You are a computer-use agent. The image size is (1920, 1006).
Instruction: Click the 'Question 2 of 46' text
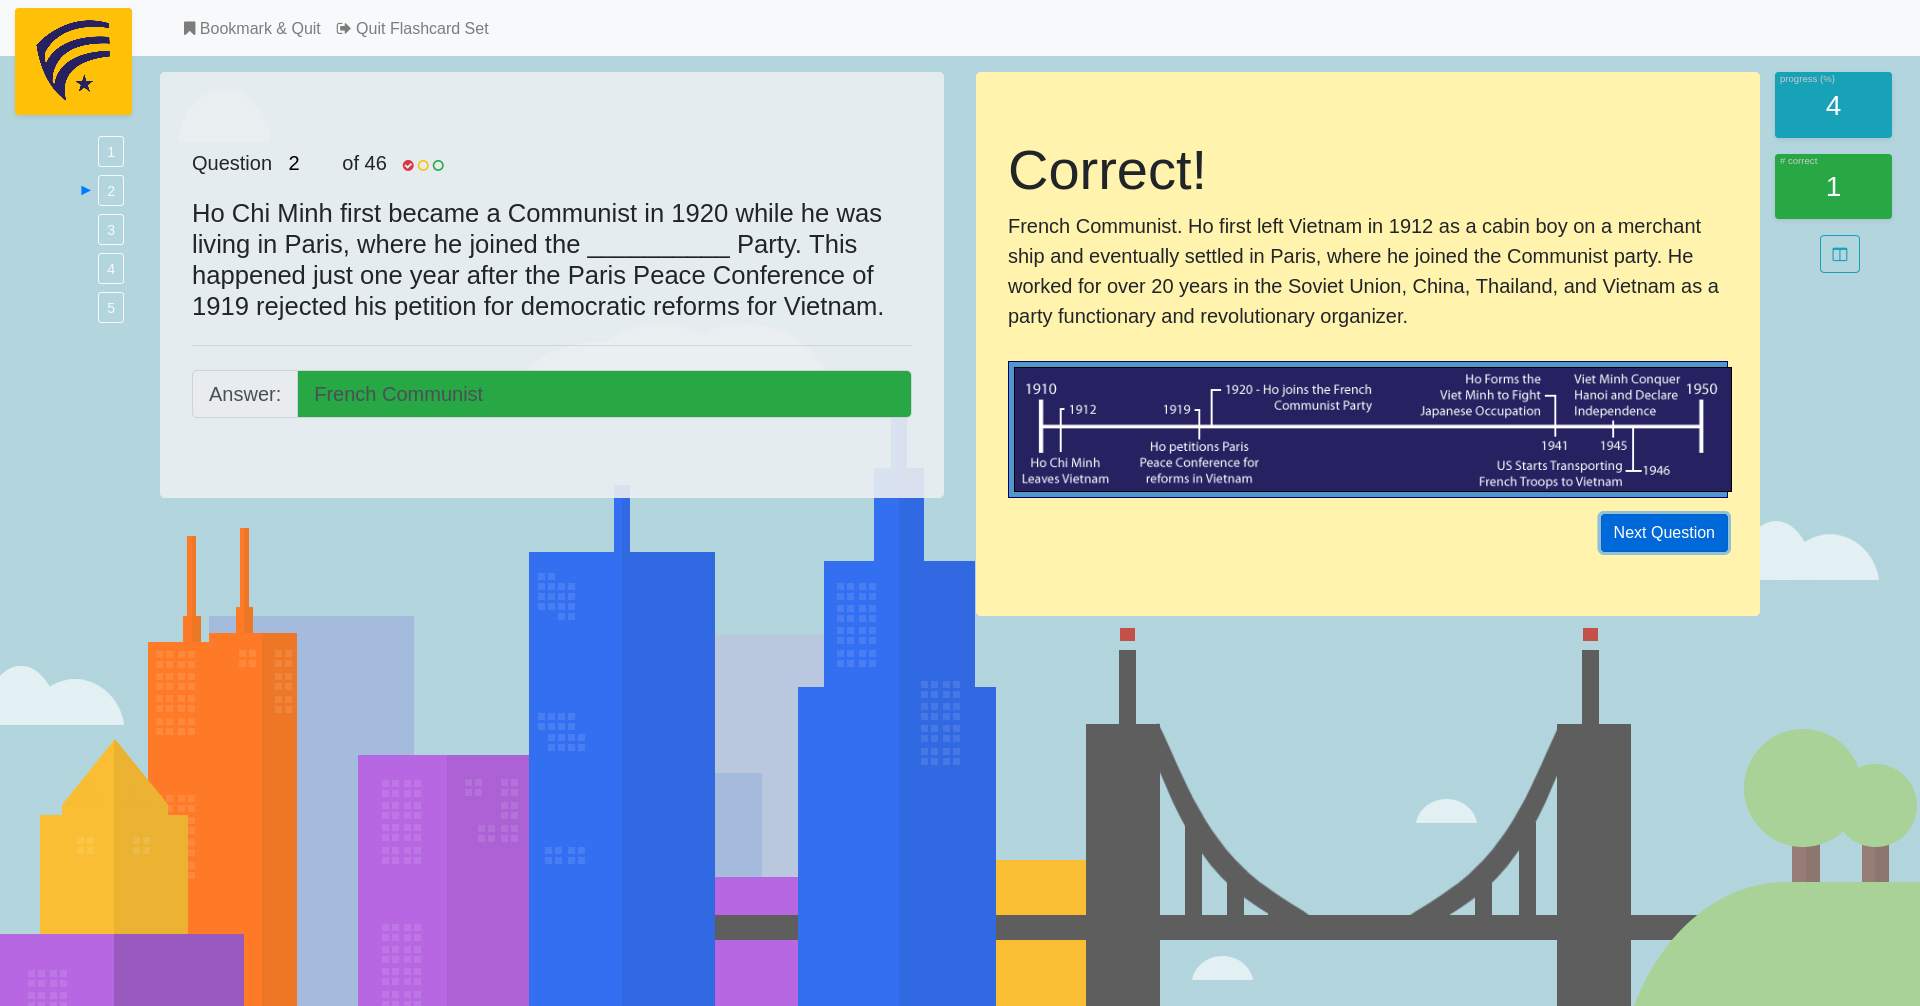click(x=289, y=164)
